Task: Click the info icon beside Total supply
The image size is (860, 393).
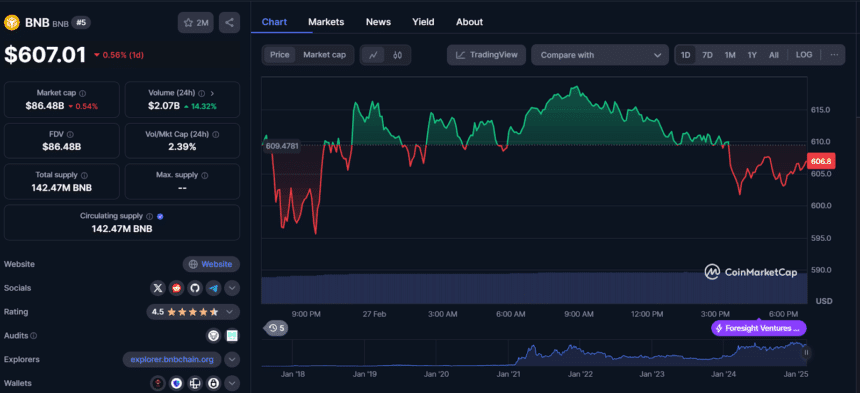Action: pyautogui.click(x=84, y=175)
